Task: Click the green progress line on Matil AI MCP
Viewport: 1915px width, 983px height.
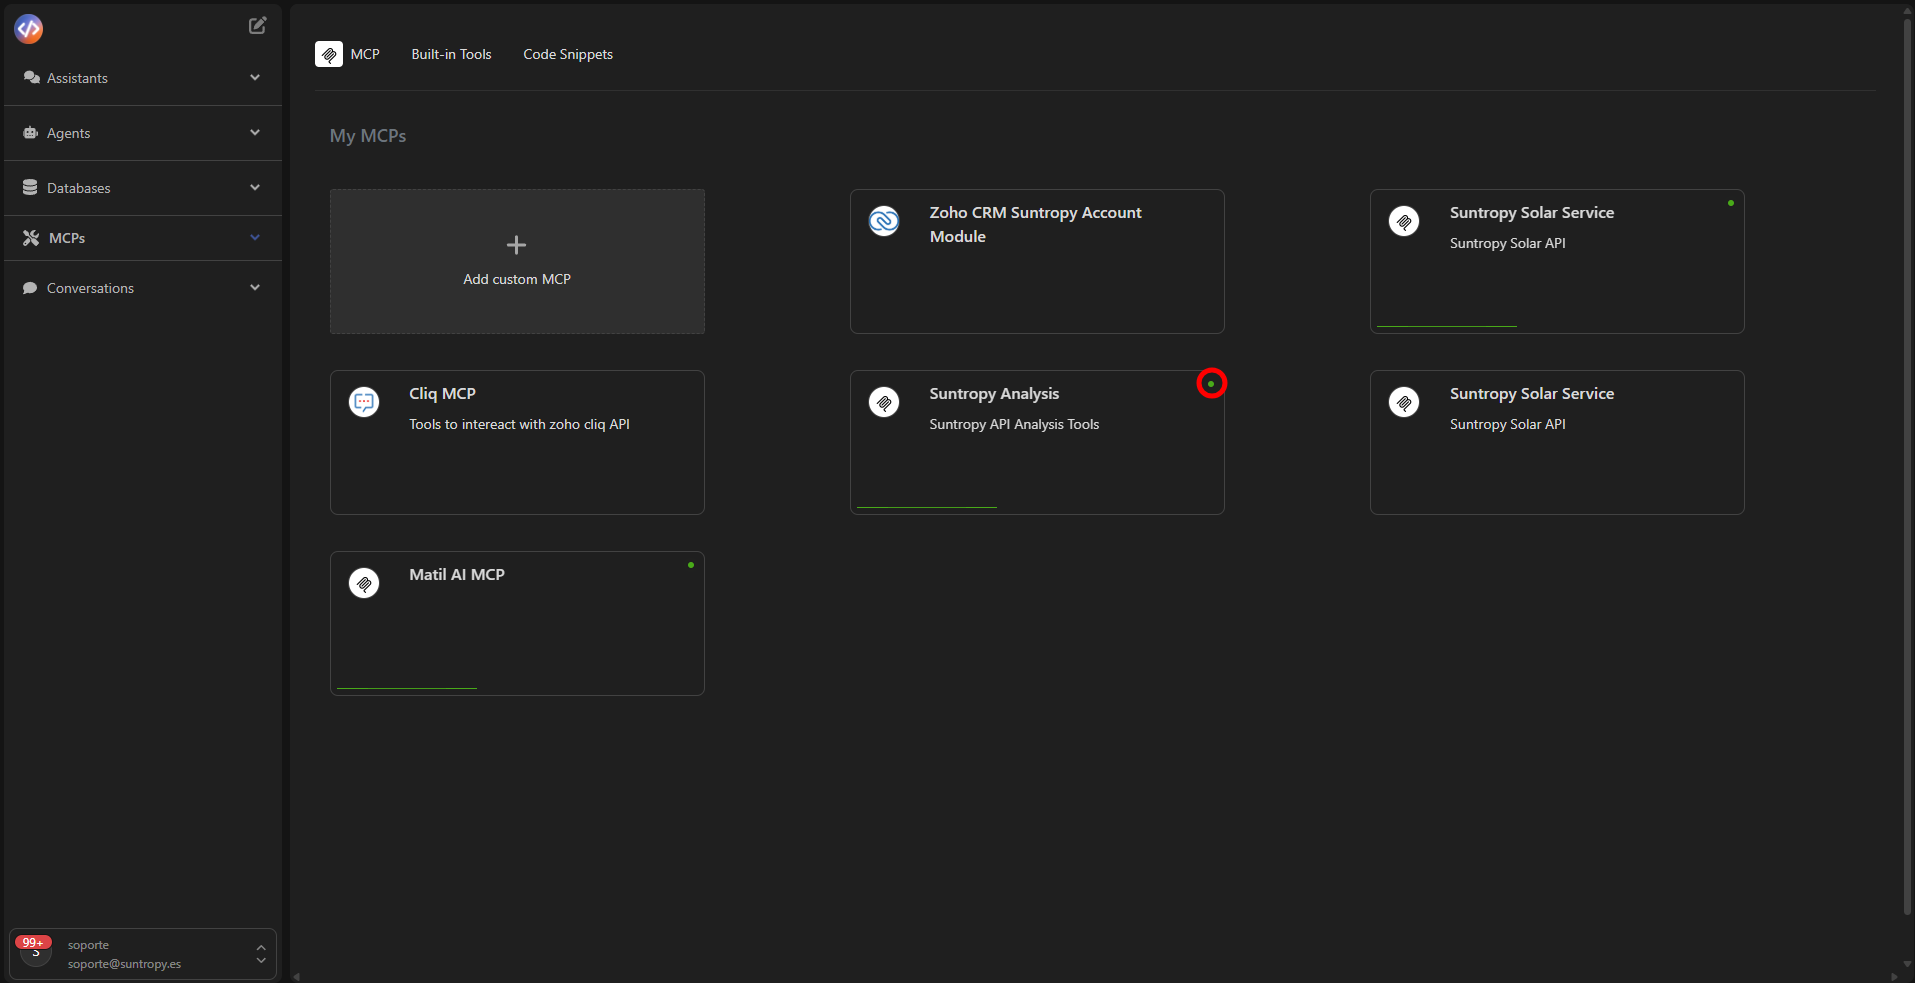Action: [407, 688]
